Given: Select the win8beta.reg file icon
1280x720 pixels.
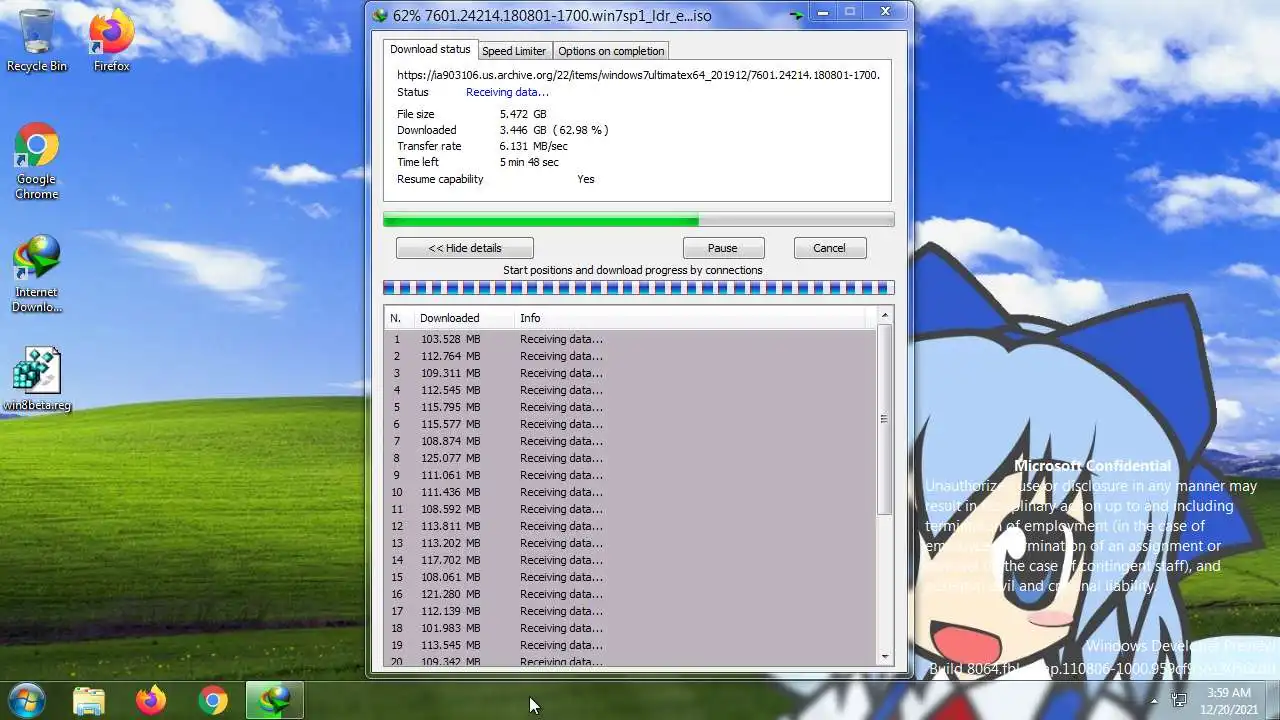Looking at the screenshot, I should coord(37,379).
